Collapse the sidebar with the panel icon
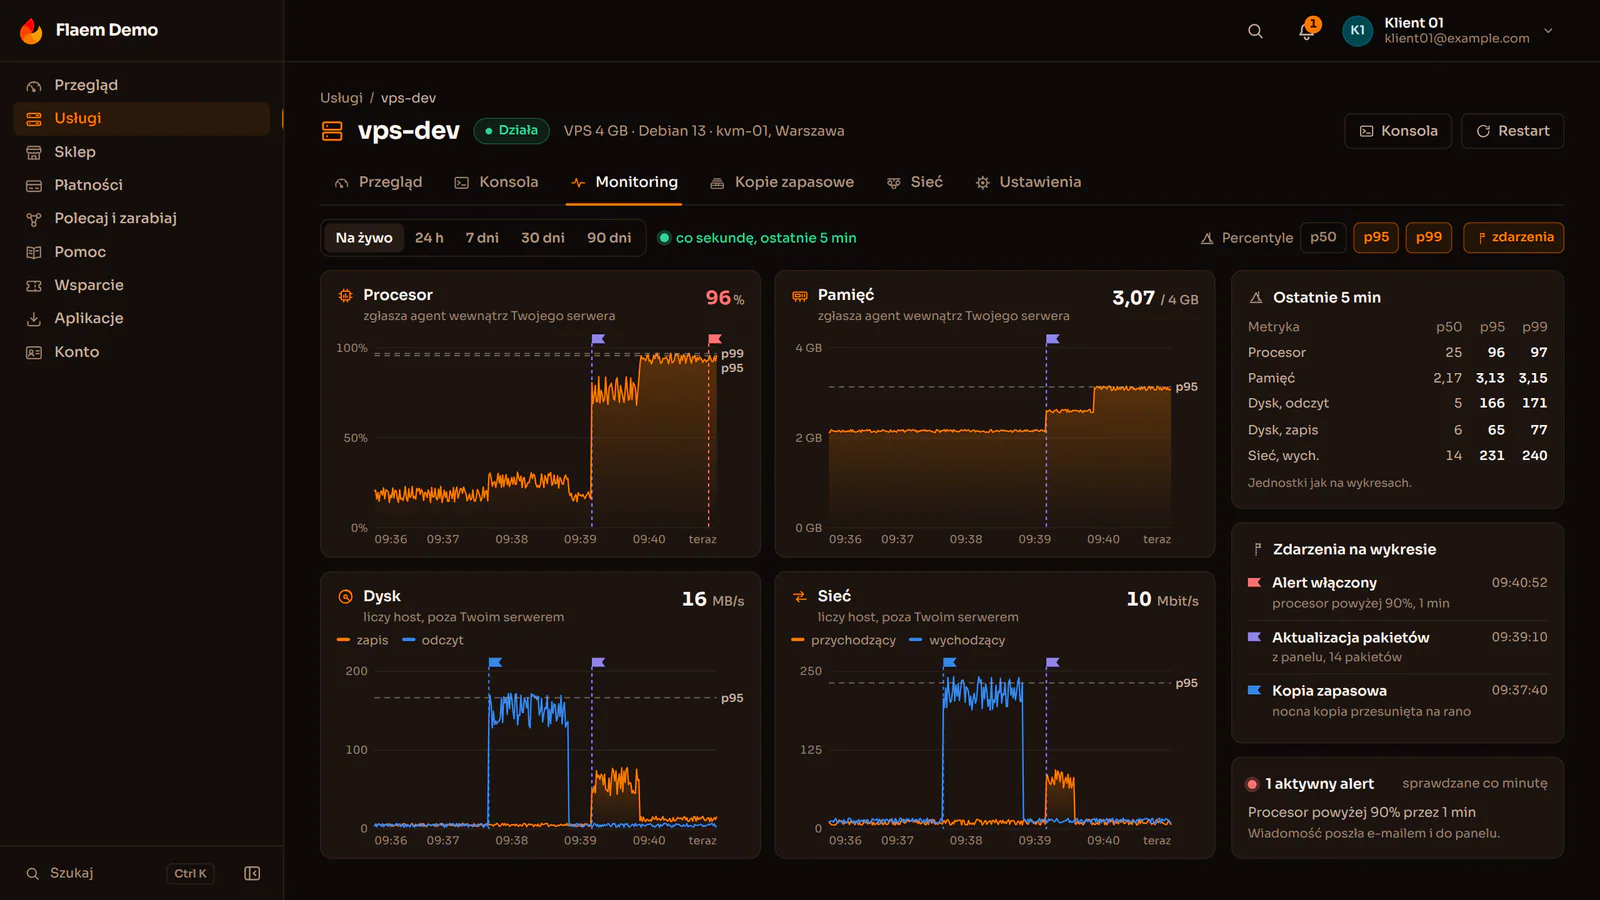 coord(252,873)
